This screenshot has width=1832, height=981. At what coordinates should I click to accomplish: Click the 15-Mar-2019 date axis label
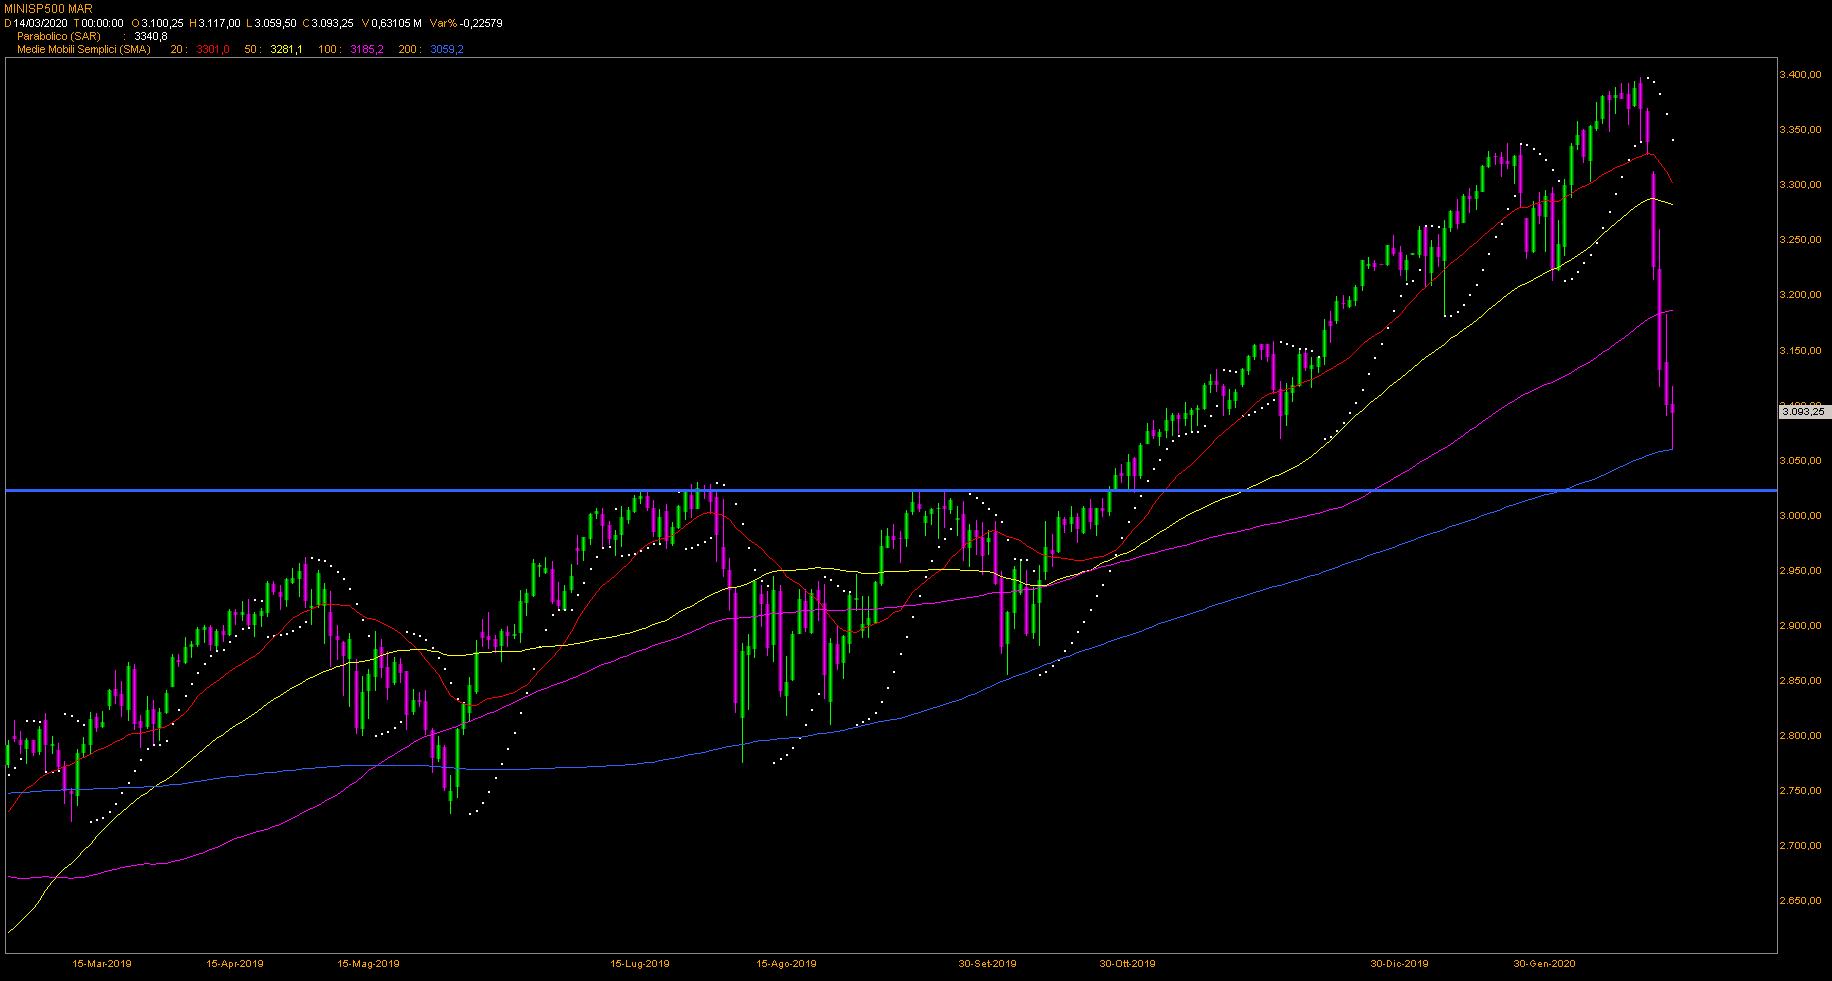[102, 964]
